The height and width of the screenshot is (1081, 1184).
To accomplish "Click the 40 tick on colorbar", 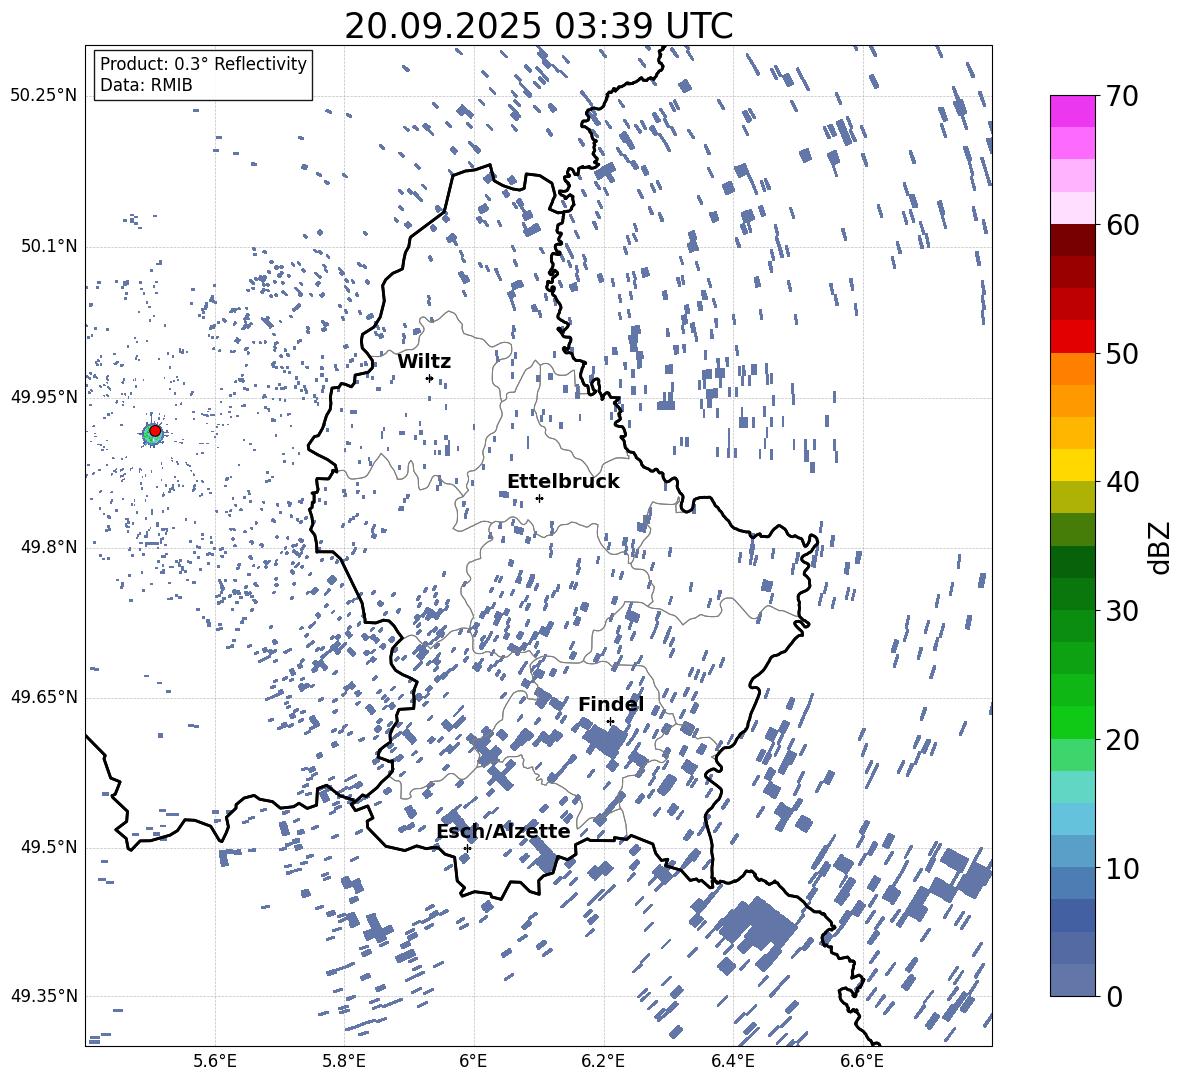I will [x=1122, y=482].
